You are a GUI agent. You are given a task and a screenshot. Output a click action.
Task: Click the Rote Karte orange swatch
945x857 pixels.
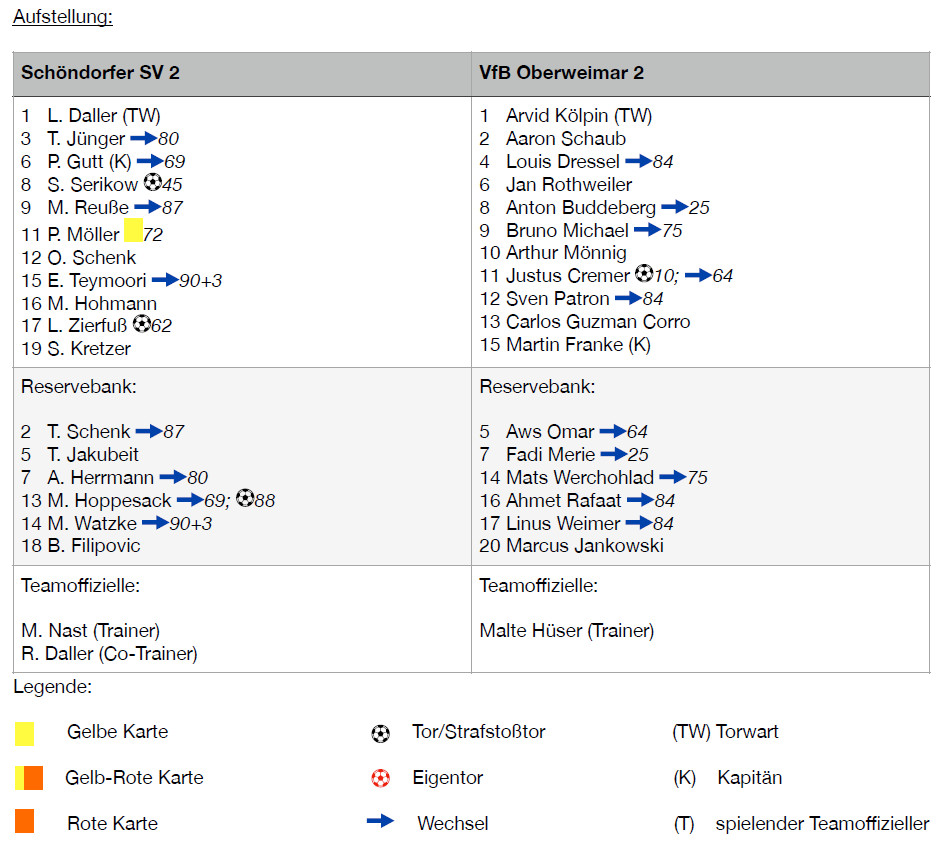click(x=25, y=822)
